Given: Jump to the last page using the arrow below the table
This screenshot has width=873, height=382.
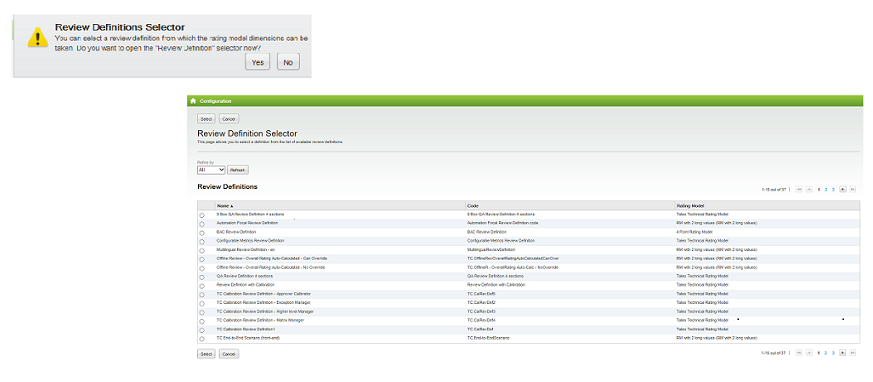Looking at the screenshot, I should click(x=852, y=352).
